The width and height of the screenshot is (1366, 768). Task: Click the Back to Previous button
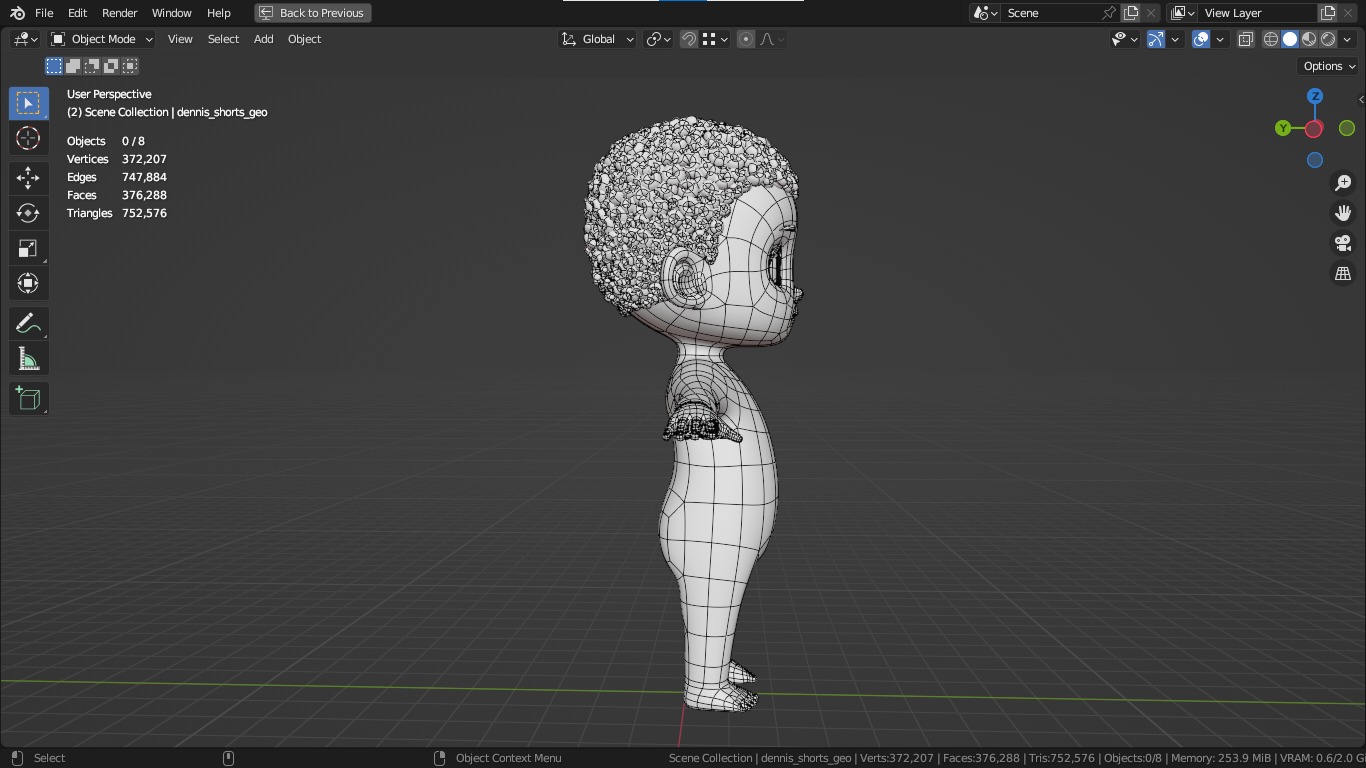point(313,13)
